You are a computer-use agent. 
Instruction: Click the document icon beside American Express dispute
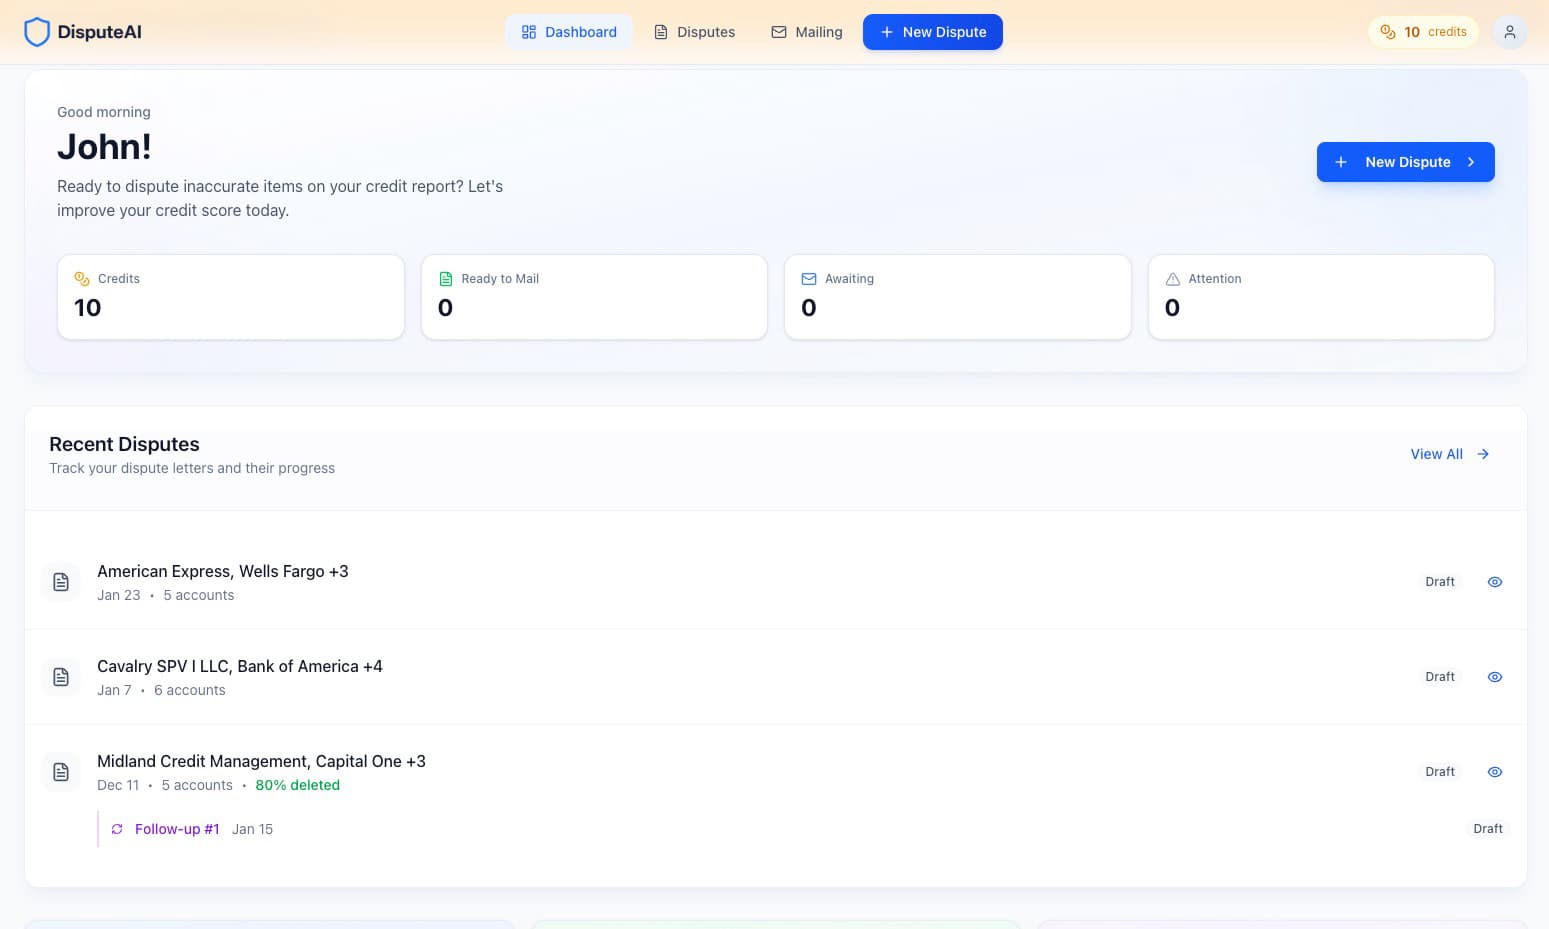point(61,581)
